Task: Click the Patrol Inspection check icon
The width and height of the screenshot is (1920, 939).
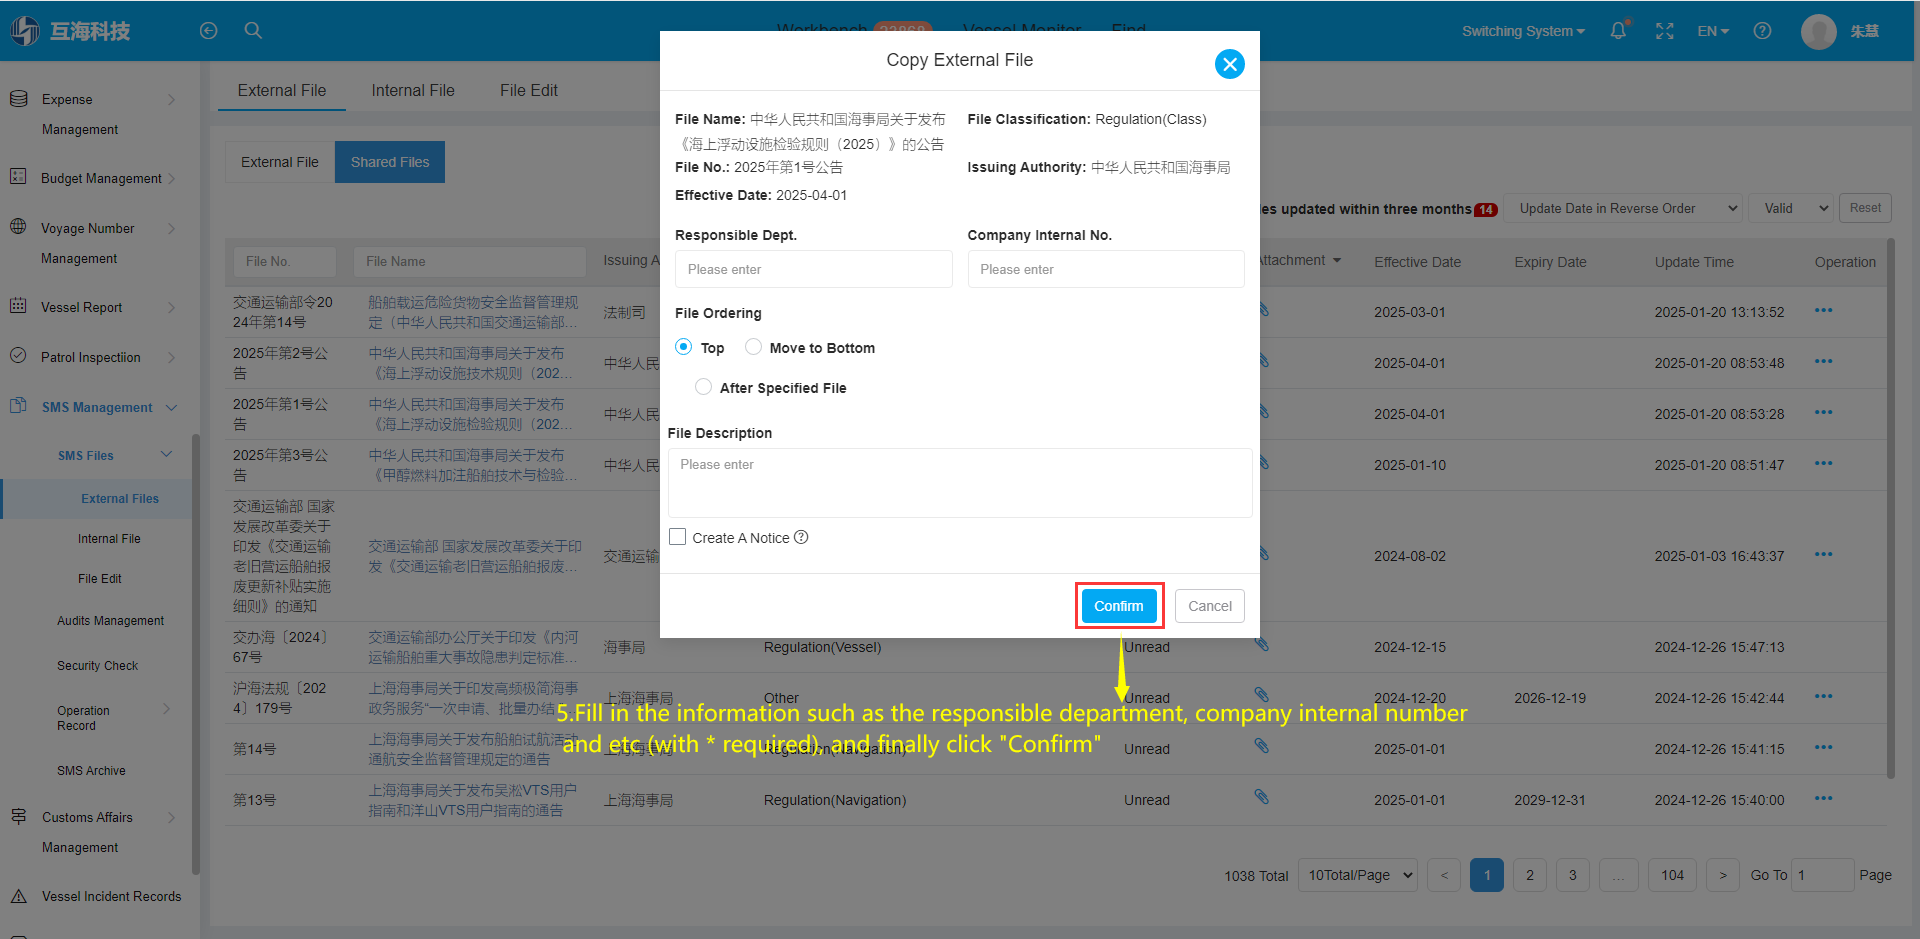Action: click(x=18, y=356)
